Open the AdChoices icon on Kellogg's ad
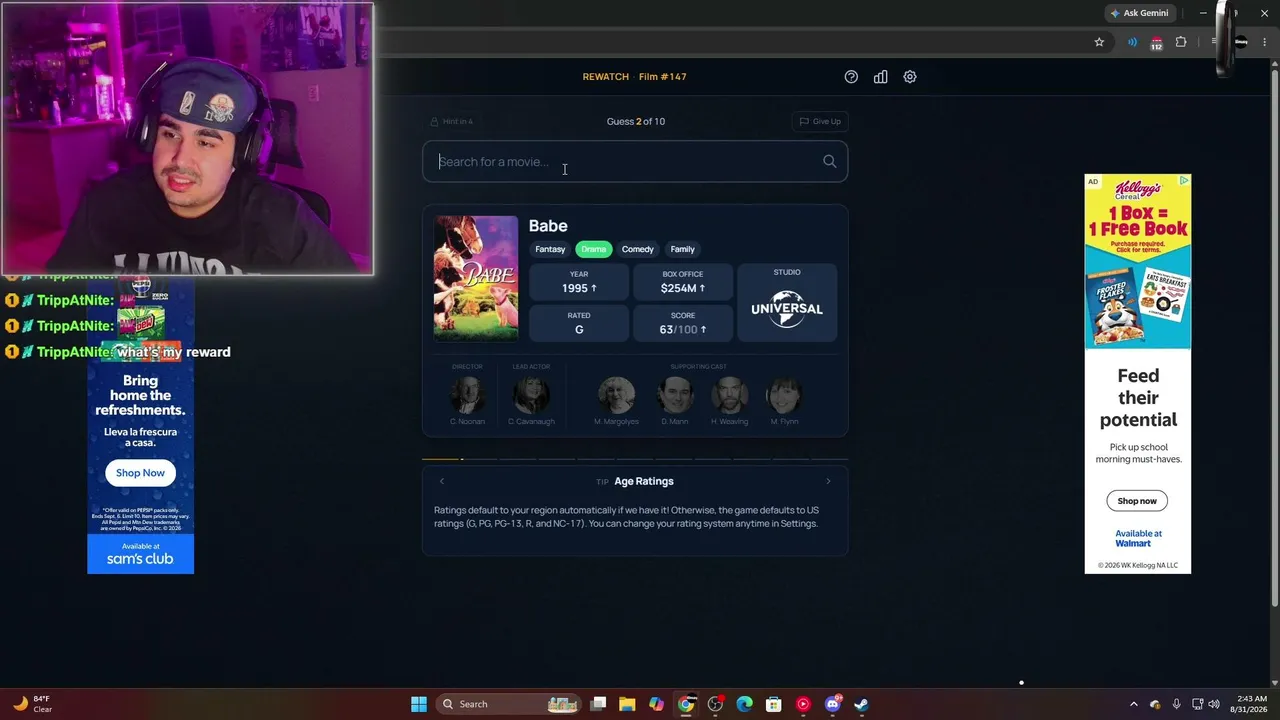 click(x=1184, y=181)
